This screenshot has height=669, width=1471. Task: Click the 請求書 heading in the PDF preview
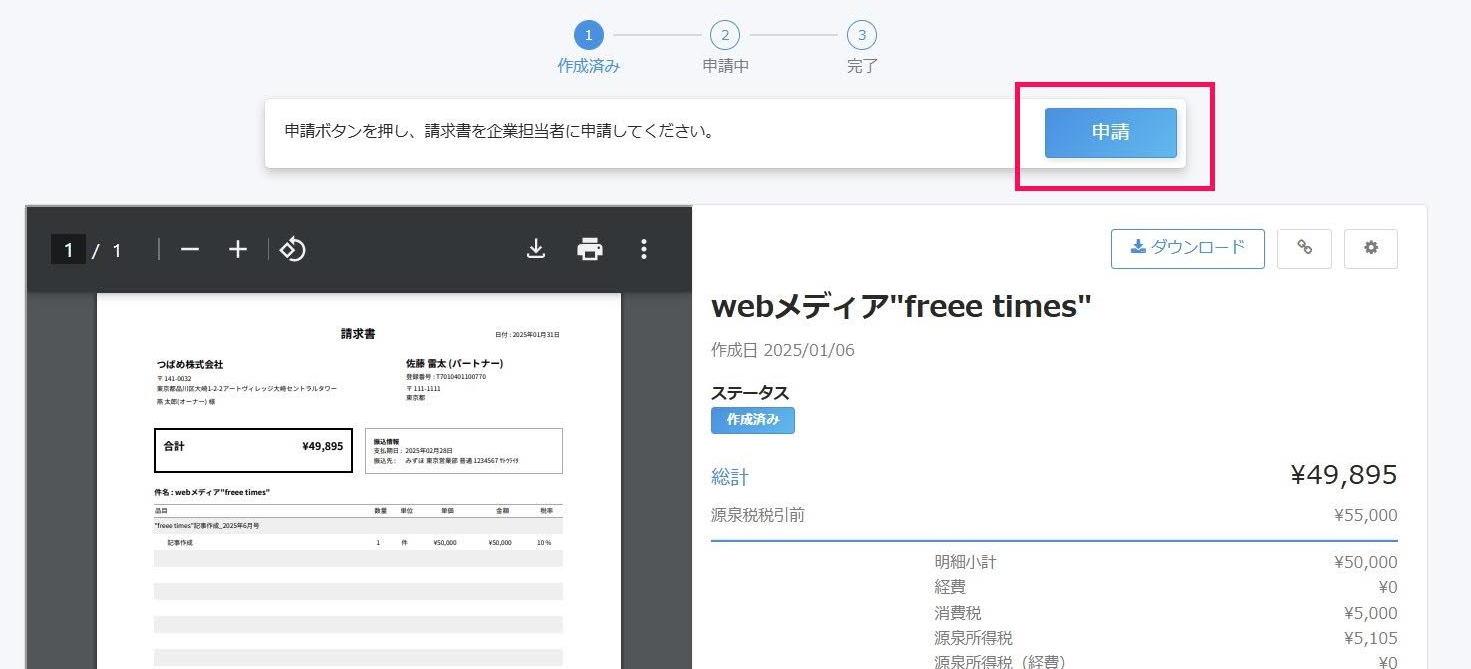coord(358,334)
